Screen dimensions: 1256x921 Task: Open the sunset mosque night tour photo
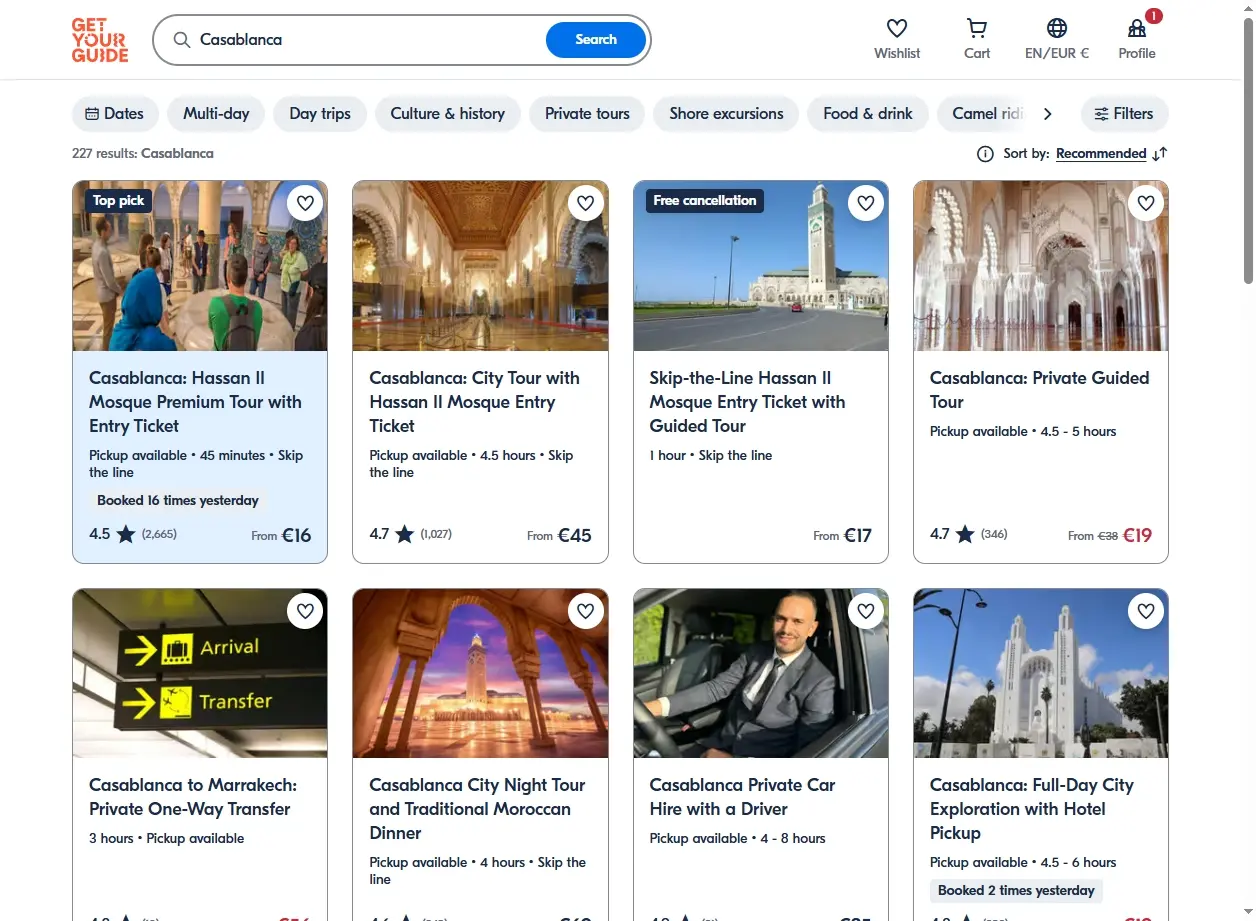pos(480,673)
